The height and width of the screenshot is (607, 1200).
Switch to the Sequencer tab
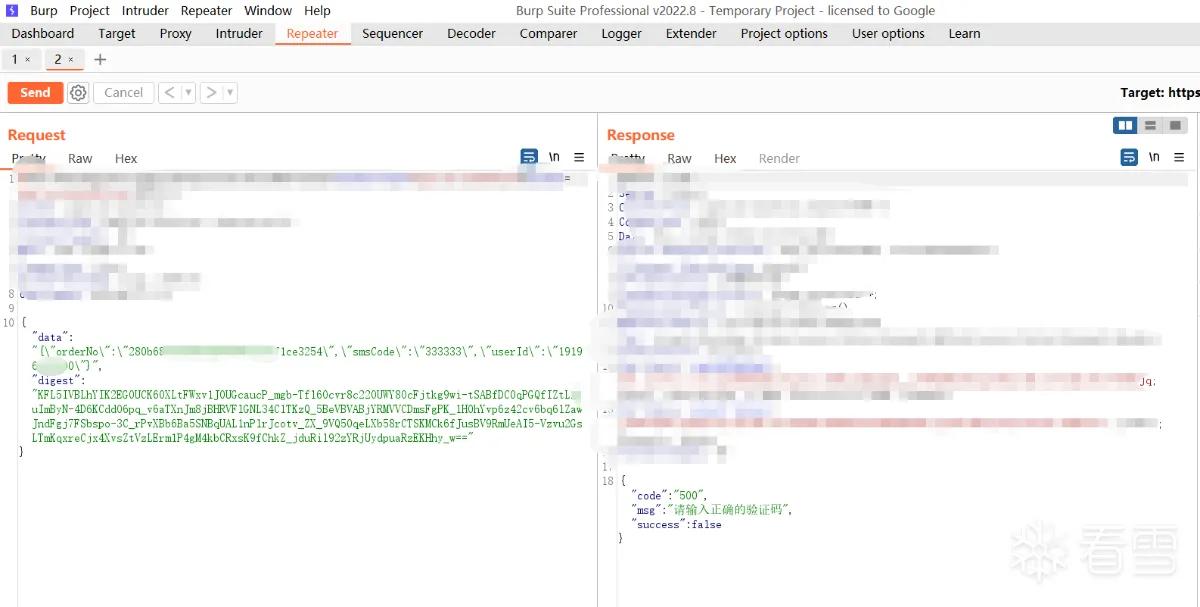(393, 34)
